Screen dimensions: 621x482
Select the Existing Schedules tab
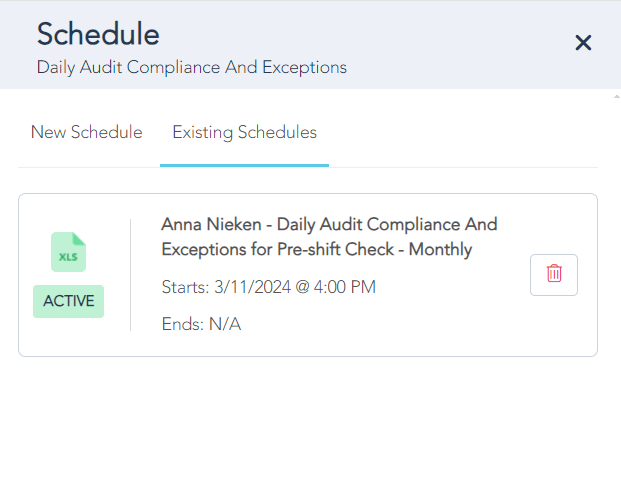pyautogui.click(x=244, y=132)
